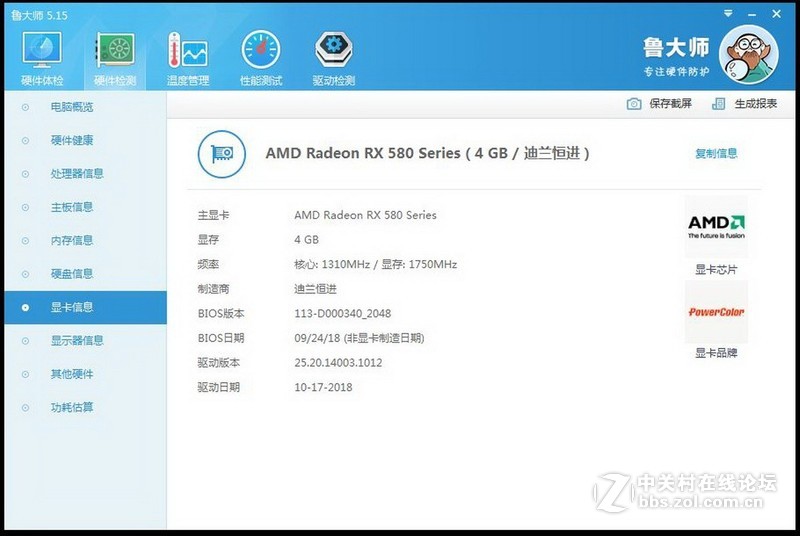
Task: Close the 鲁大师 window
Action: click(x=777, y=14)
